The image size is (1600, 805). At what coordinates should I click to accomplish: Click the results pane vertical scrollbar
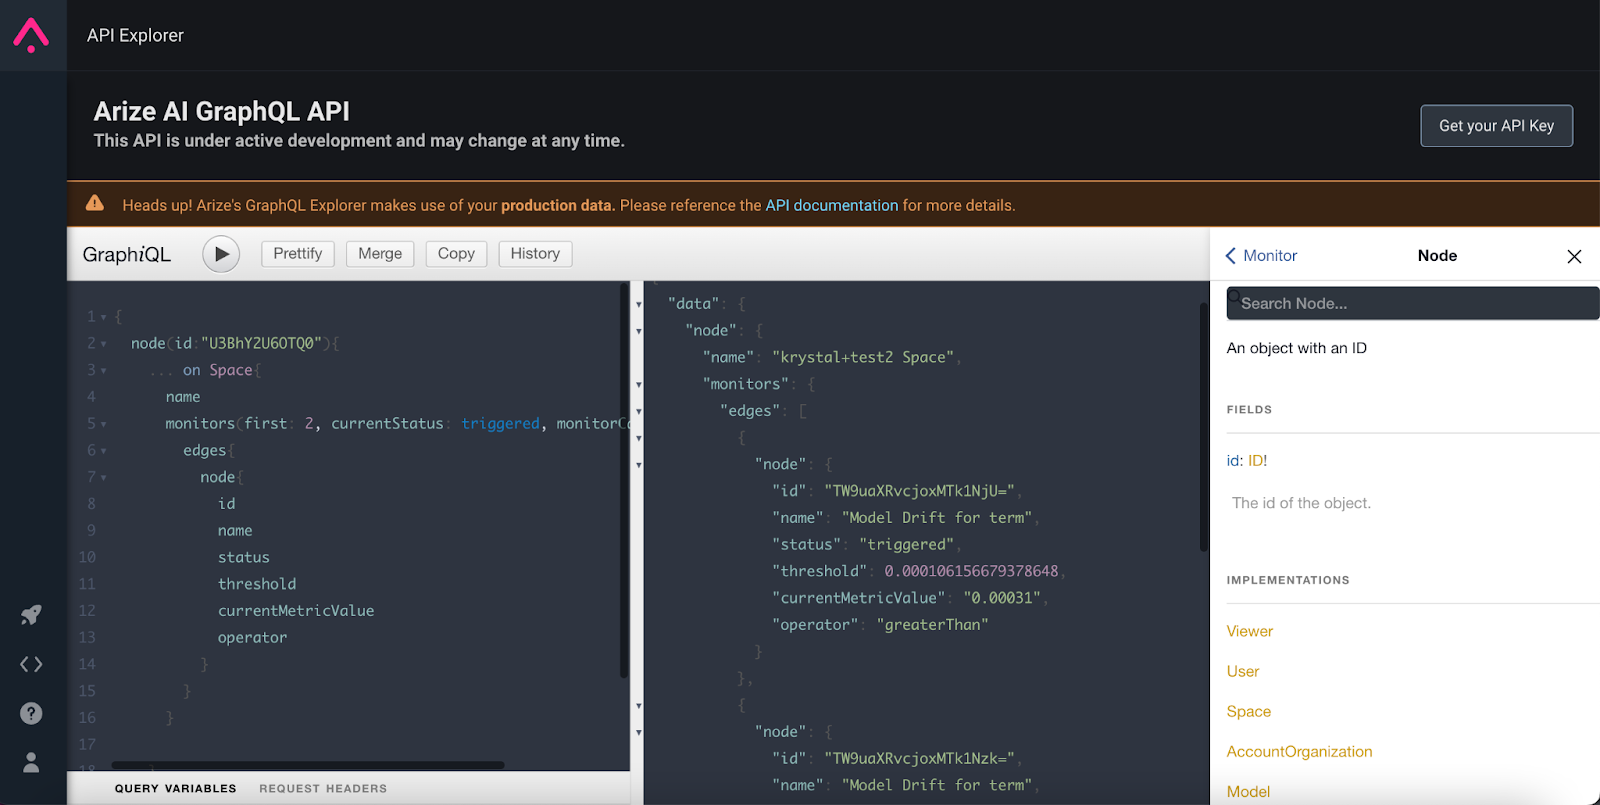[x=1204, y=426]
